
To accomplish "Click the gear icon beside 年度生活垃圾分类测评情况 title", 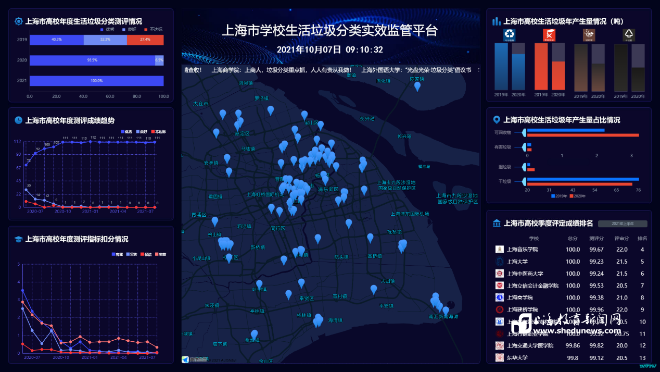I will 19,21.
